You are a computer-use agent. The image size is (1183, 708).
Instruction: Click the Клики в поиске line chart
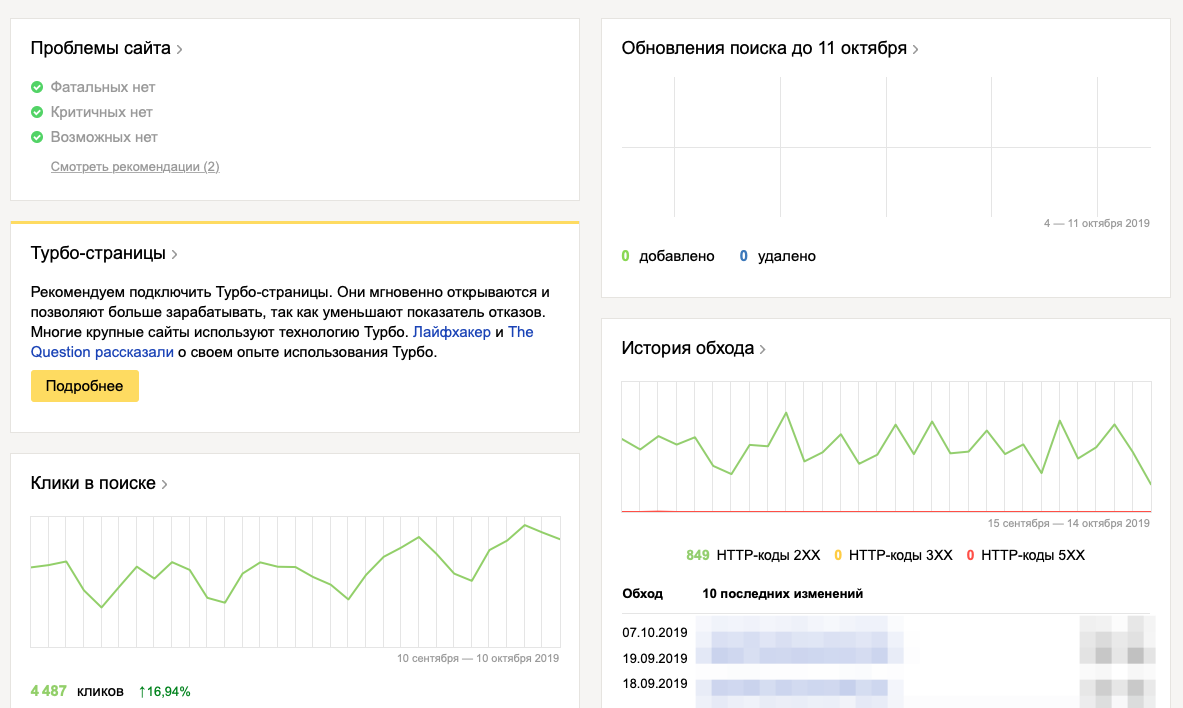click(x=295, y=581)
